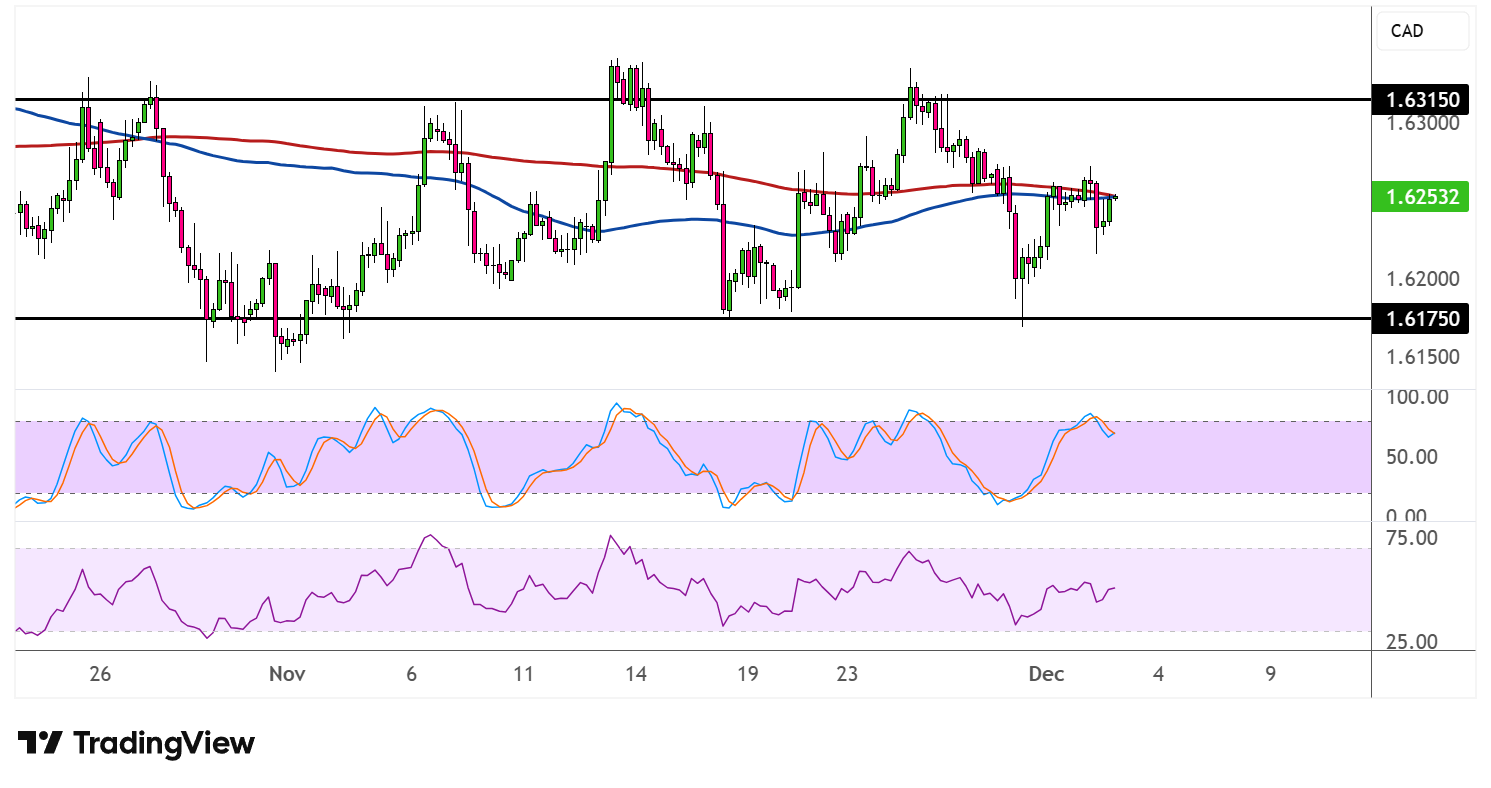Click the TradingView brand text
The width and height of the screenshot is (1491, 788).
tap(165, 743)
